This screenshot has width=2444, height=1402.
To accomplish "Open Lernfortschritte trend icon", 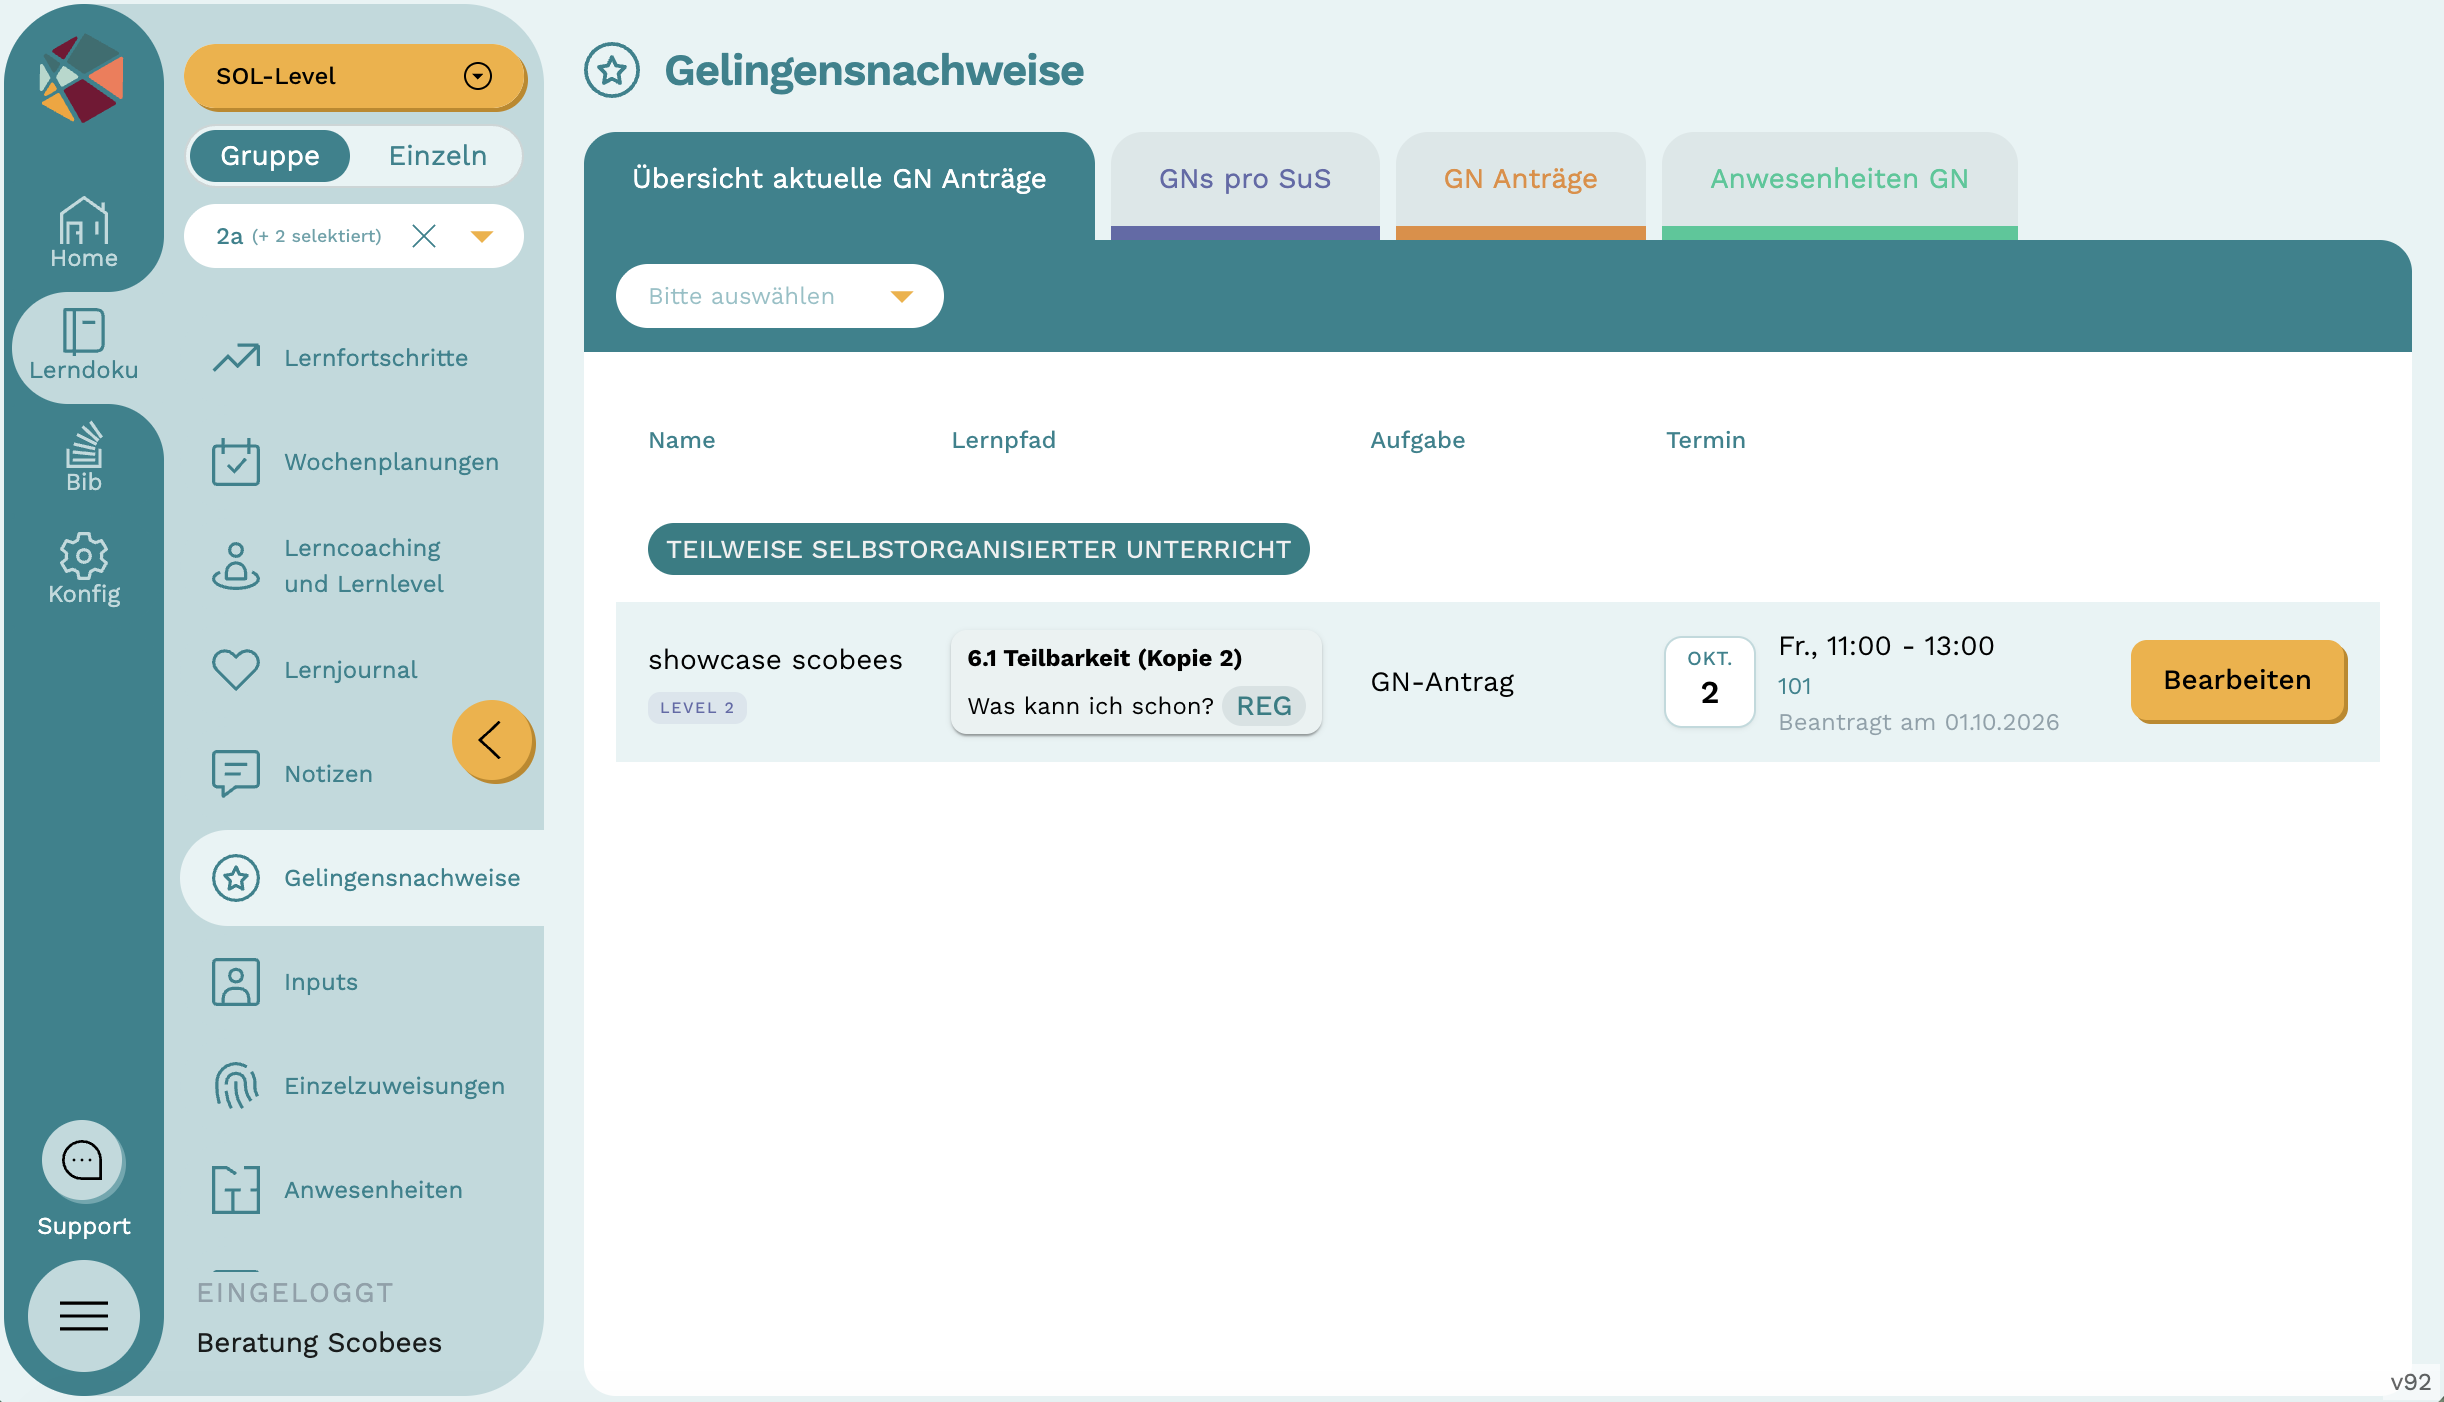I will pyautogui.click(x=236, y=358).
